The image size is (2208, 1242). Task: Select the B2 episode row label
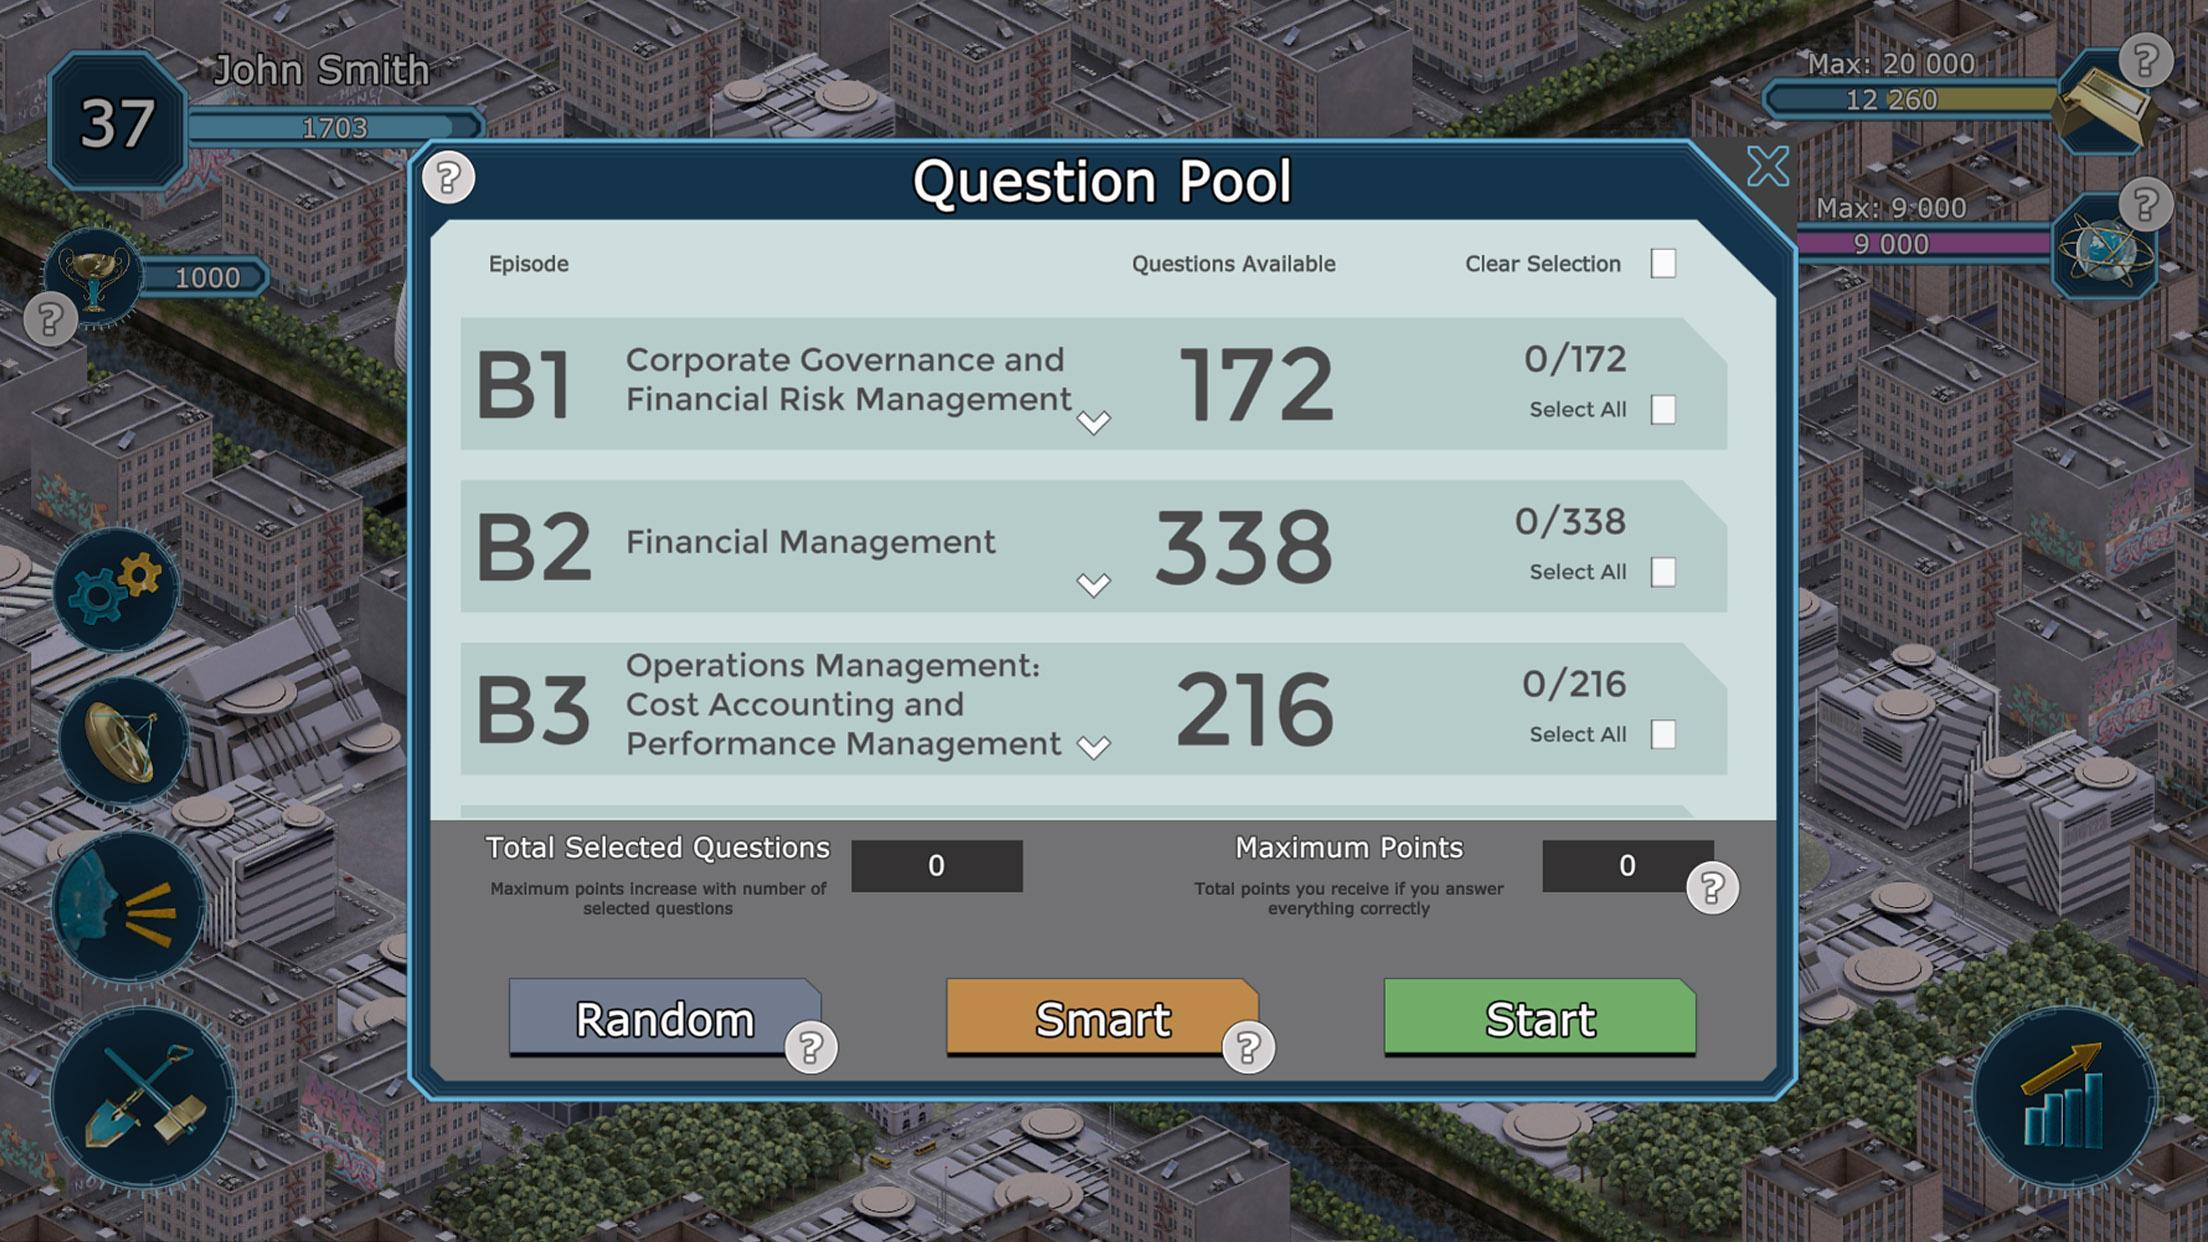[533, 546]
